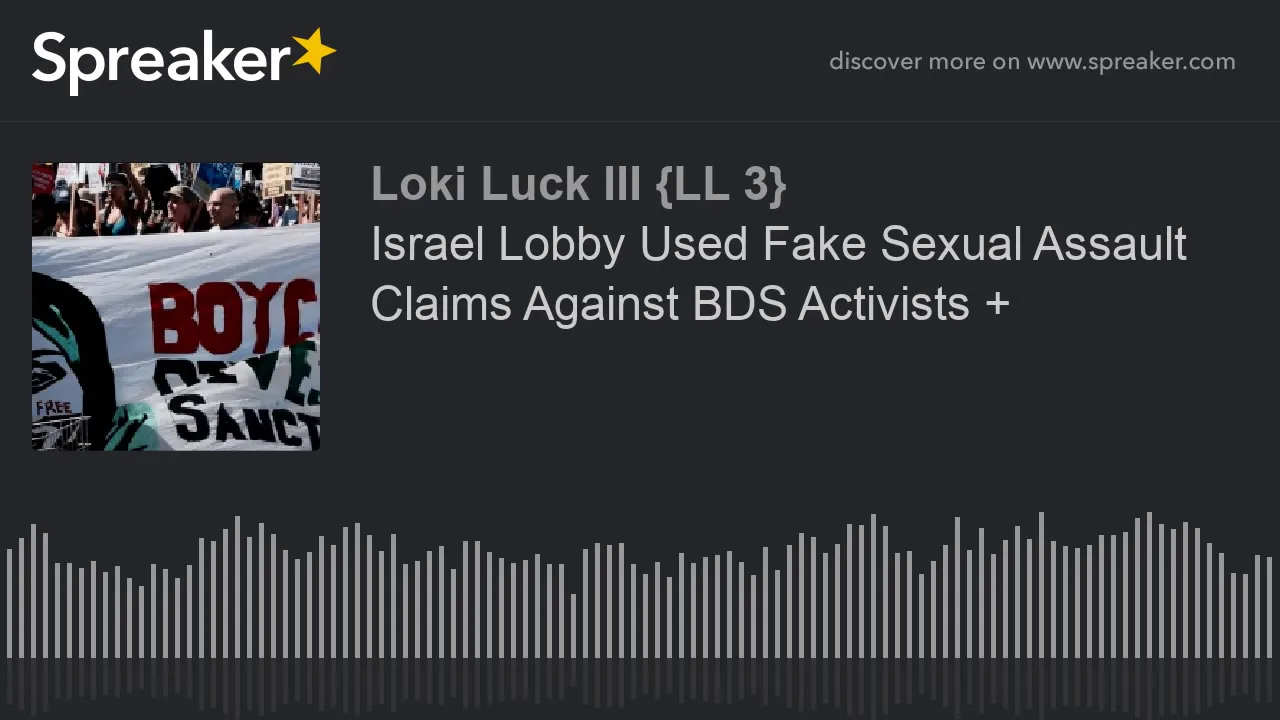This screenshot has width=1280, height=720.
Task: Click the faded waveform reflection strip
Action: point(640,687)
